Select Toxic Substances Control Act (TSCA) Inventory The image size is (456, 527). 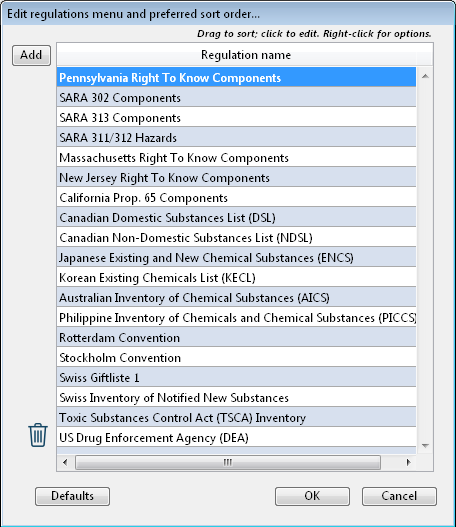click(x=236, y=417)
